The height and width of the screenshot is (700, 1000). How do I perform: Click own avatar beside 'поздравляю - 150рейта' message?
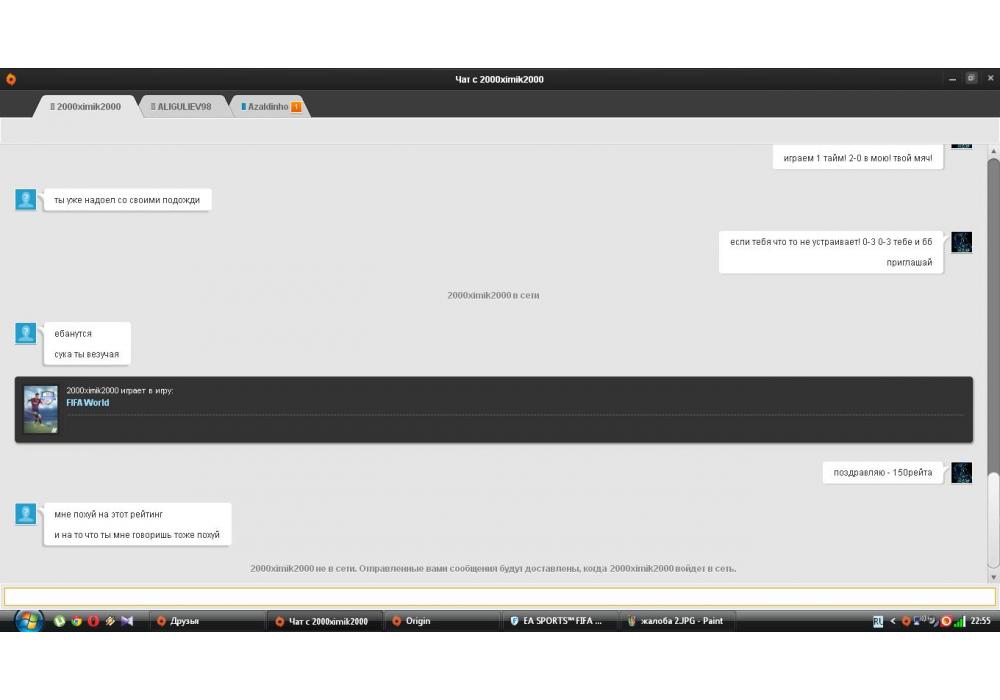(962, 473)
